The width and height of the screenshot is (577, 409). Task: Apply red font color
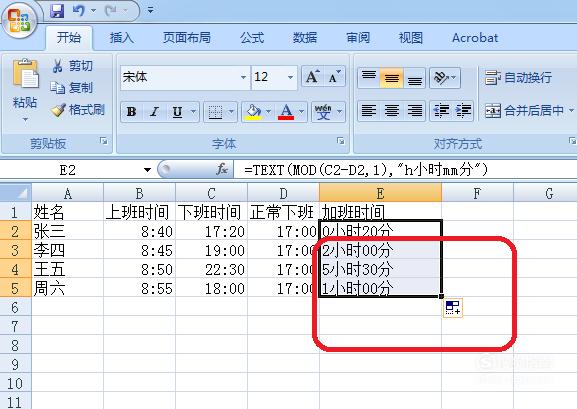pyautogui.click(x=286, y=112)
